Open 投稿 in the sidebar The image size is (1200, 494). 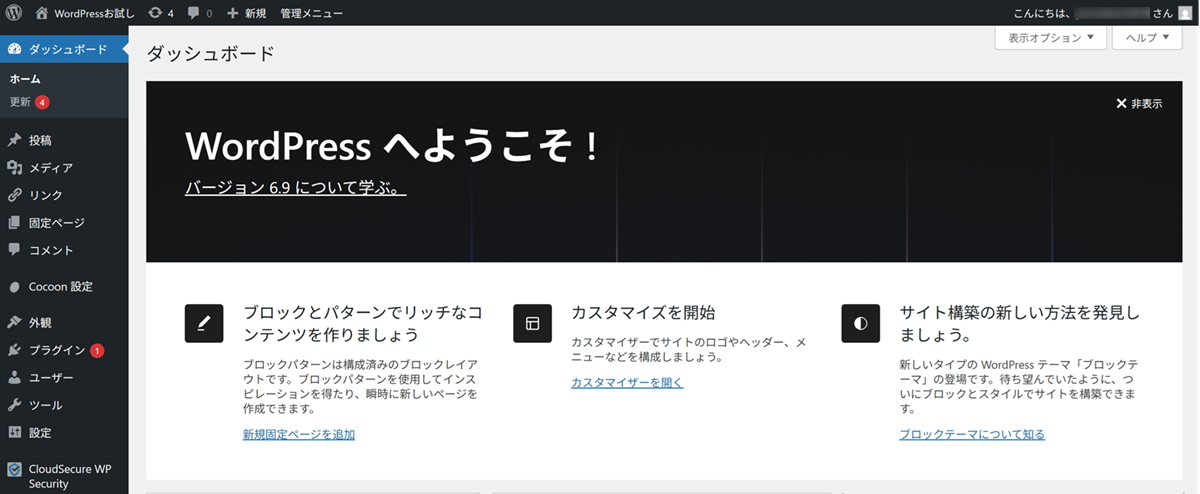click(x=40, y=140)
